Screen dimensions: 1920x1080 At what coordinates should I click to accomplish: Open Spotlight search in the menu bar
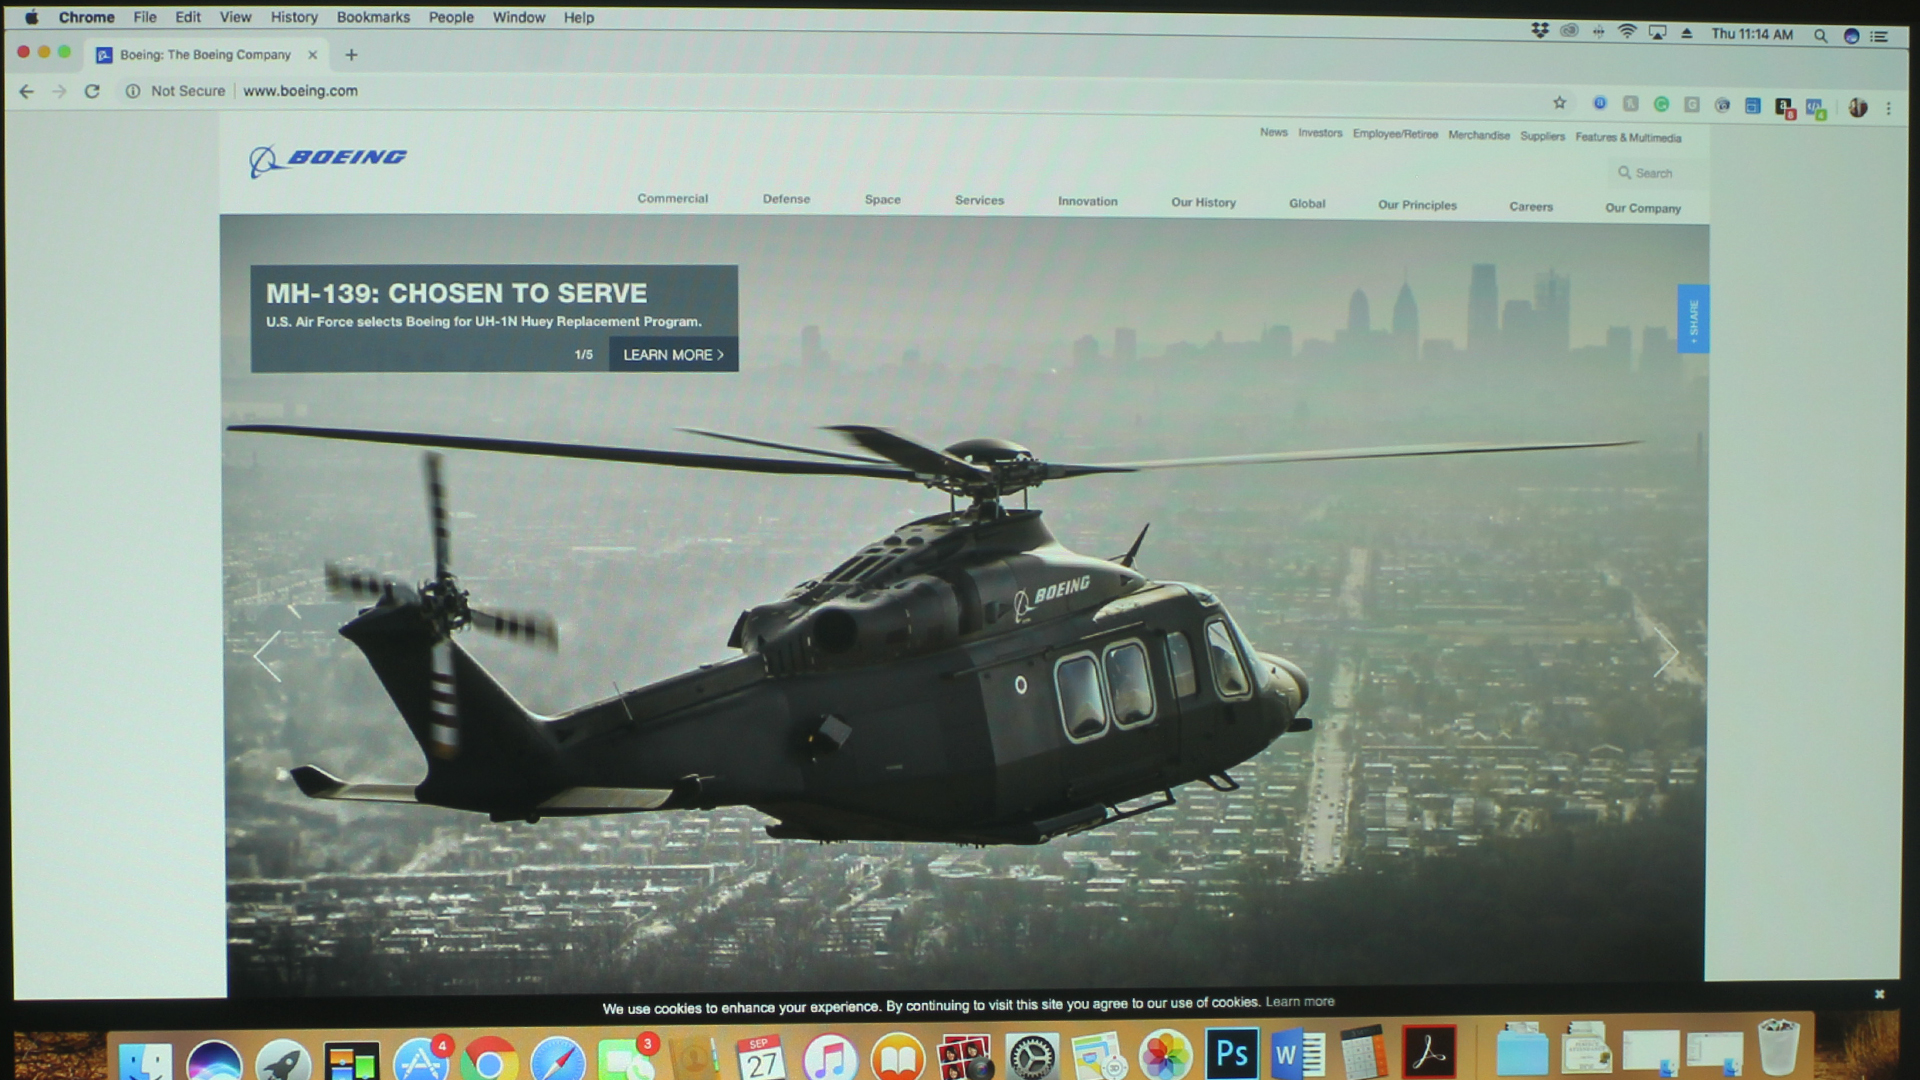(1821, 35)
